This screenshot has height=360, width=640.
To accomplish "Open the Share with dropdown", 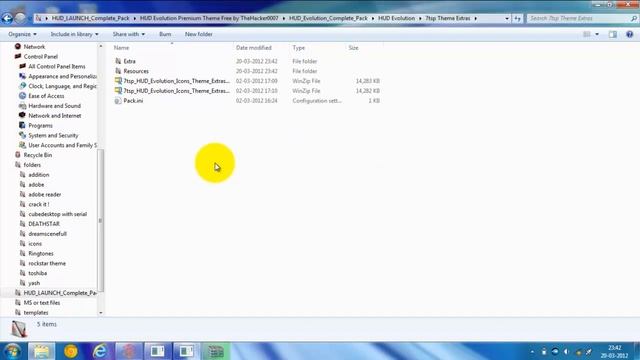I will pos(129,34).
